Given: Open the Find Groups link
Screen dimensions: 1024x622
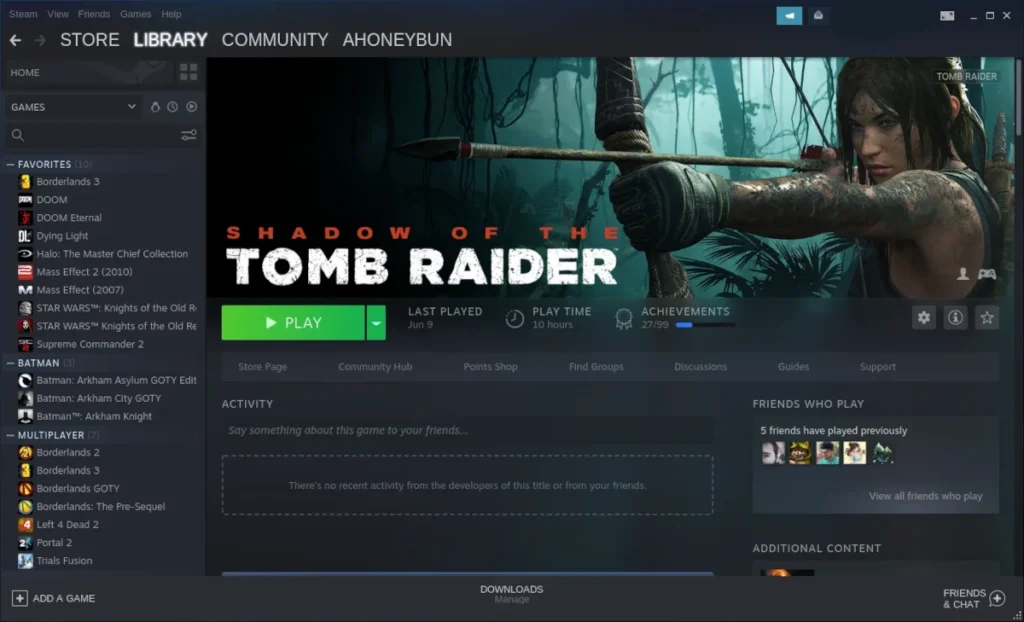Looking at the screenshot, I should [596, 367].
